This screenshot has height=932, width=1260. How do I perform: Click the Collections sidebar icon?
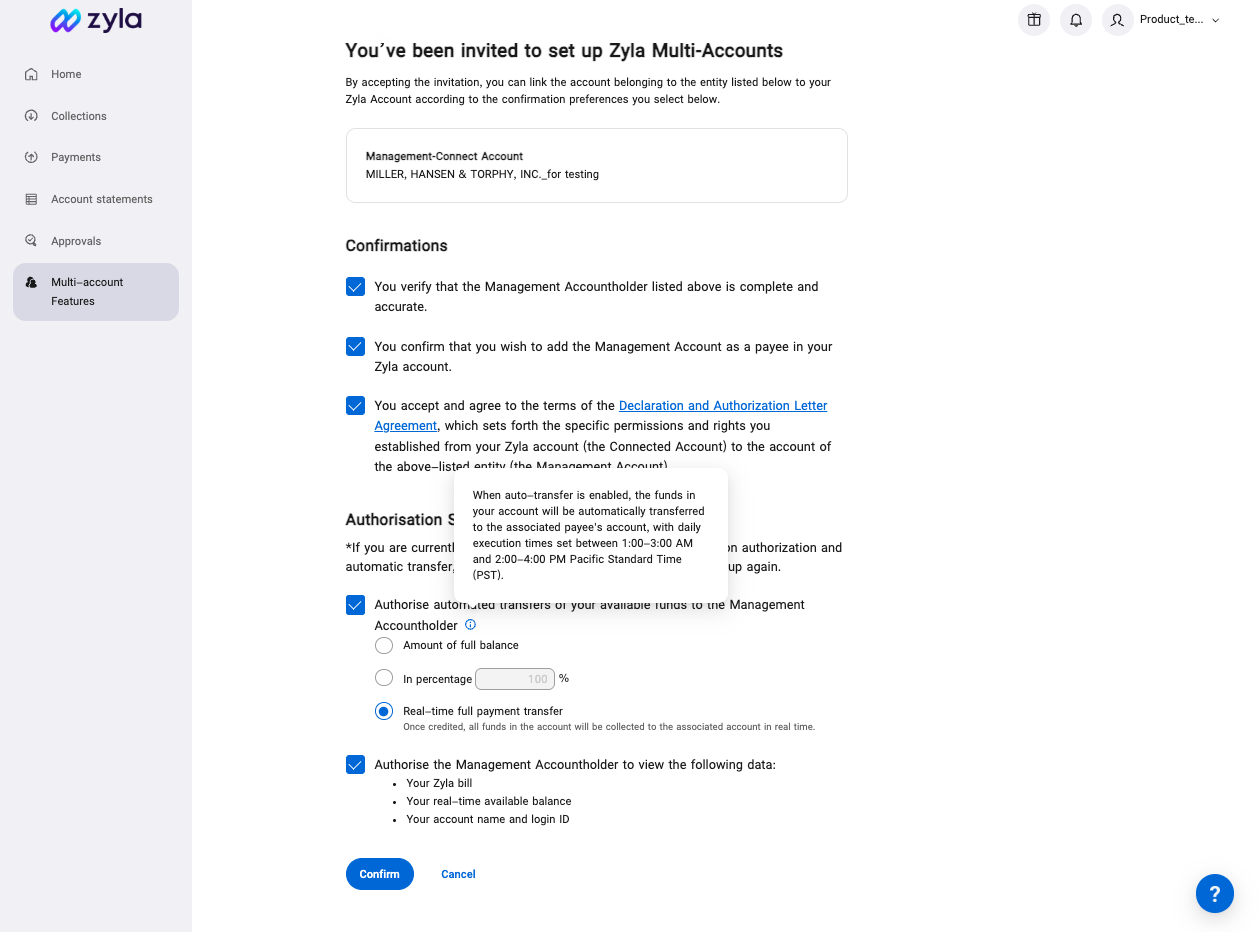click(31, 116)
